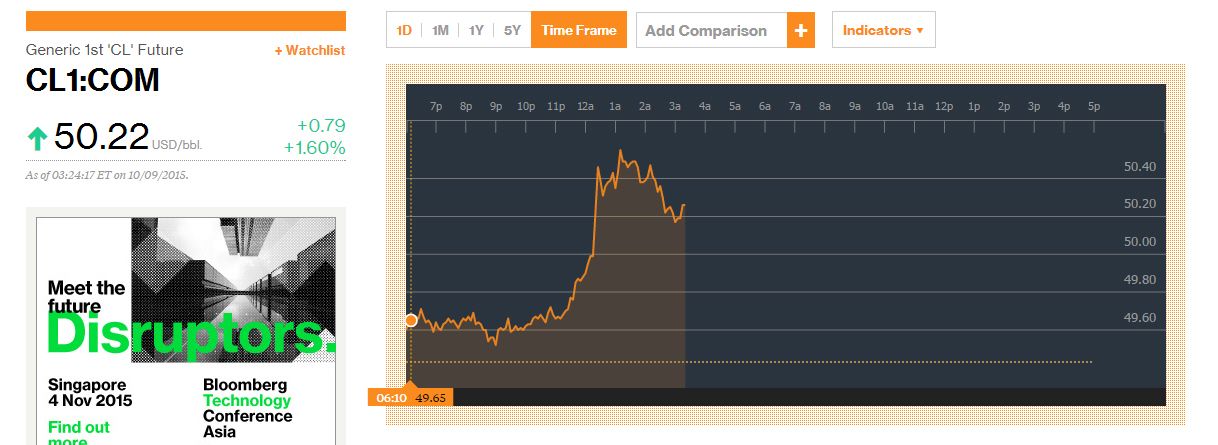Show the 1Y chart range

[476, 30]
